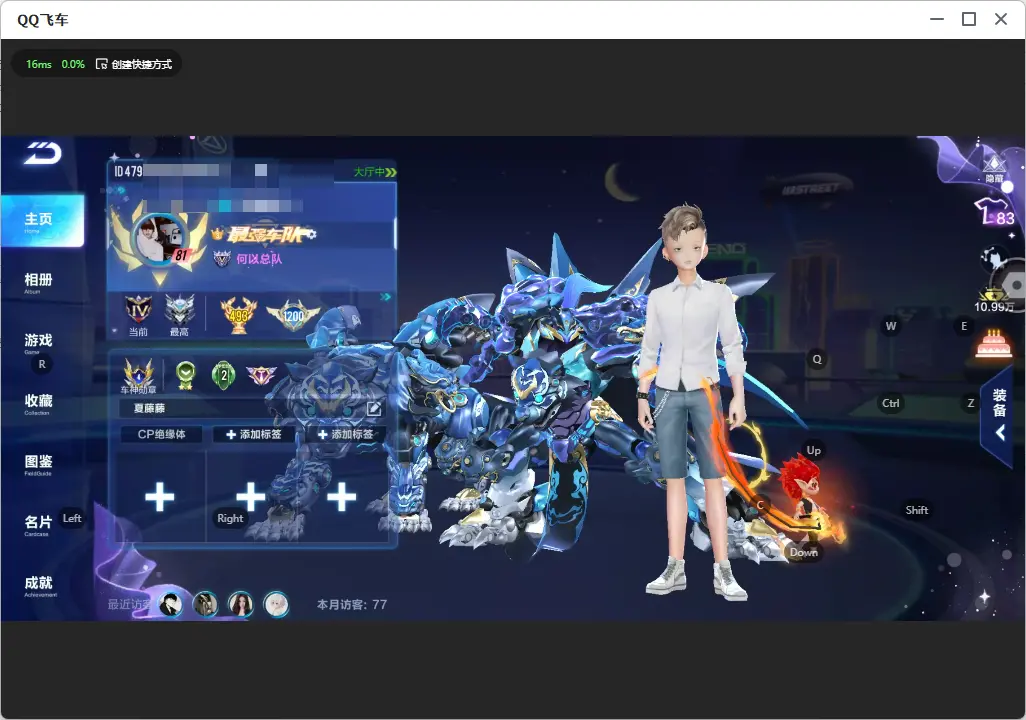Click the 车神勋章 medal icon
1026x720 pixels.
[x=139, y=377]
